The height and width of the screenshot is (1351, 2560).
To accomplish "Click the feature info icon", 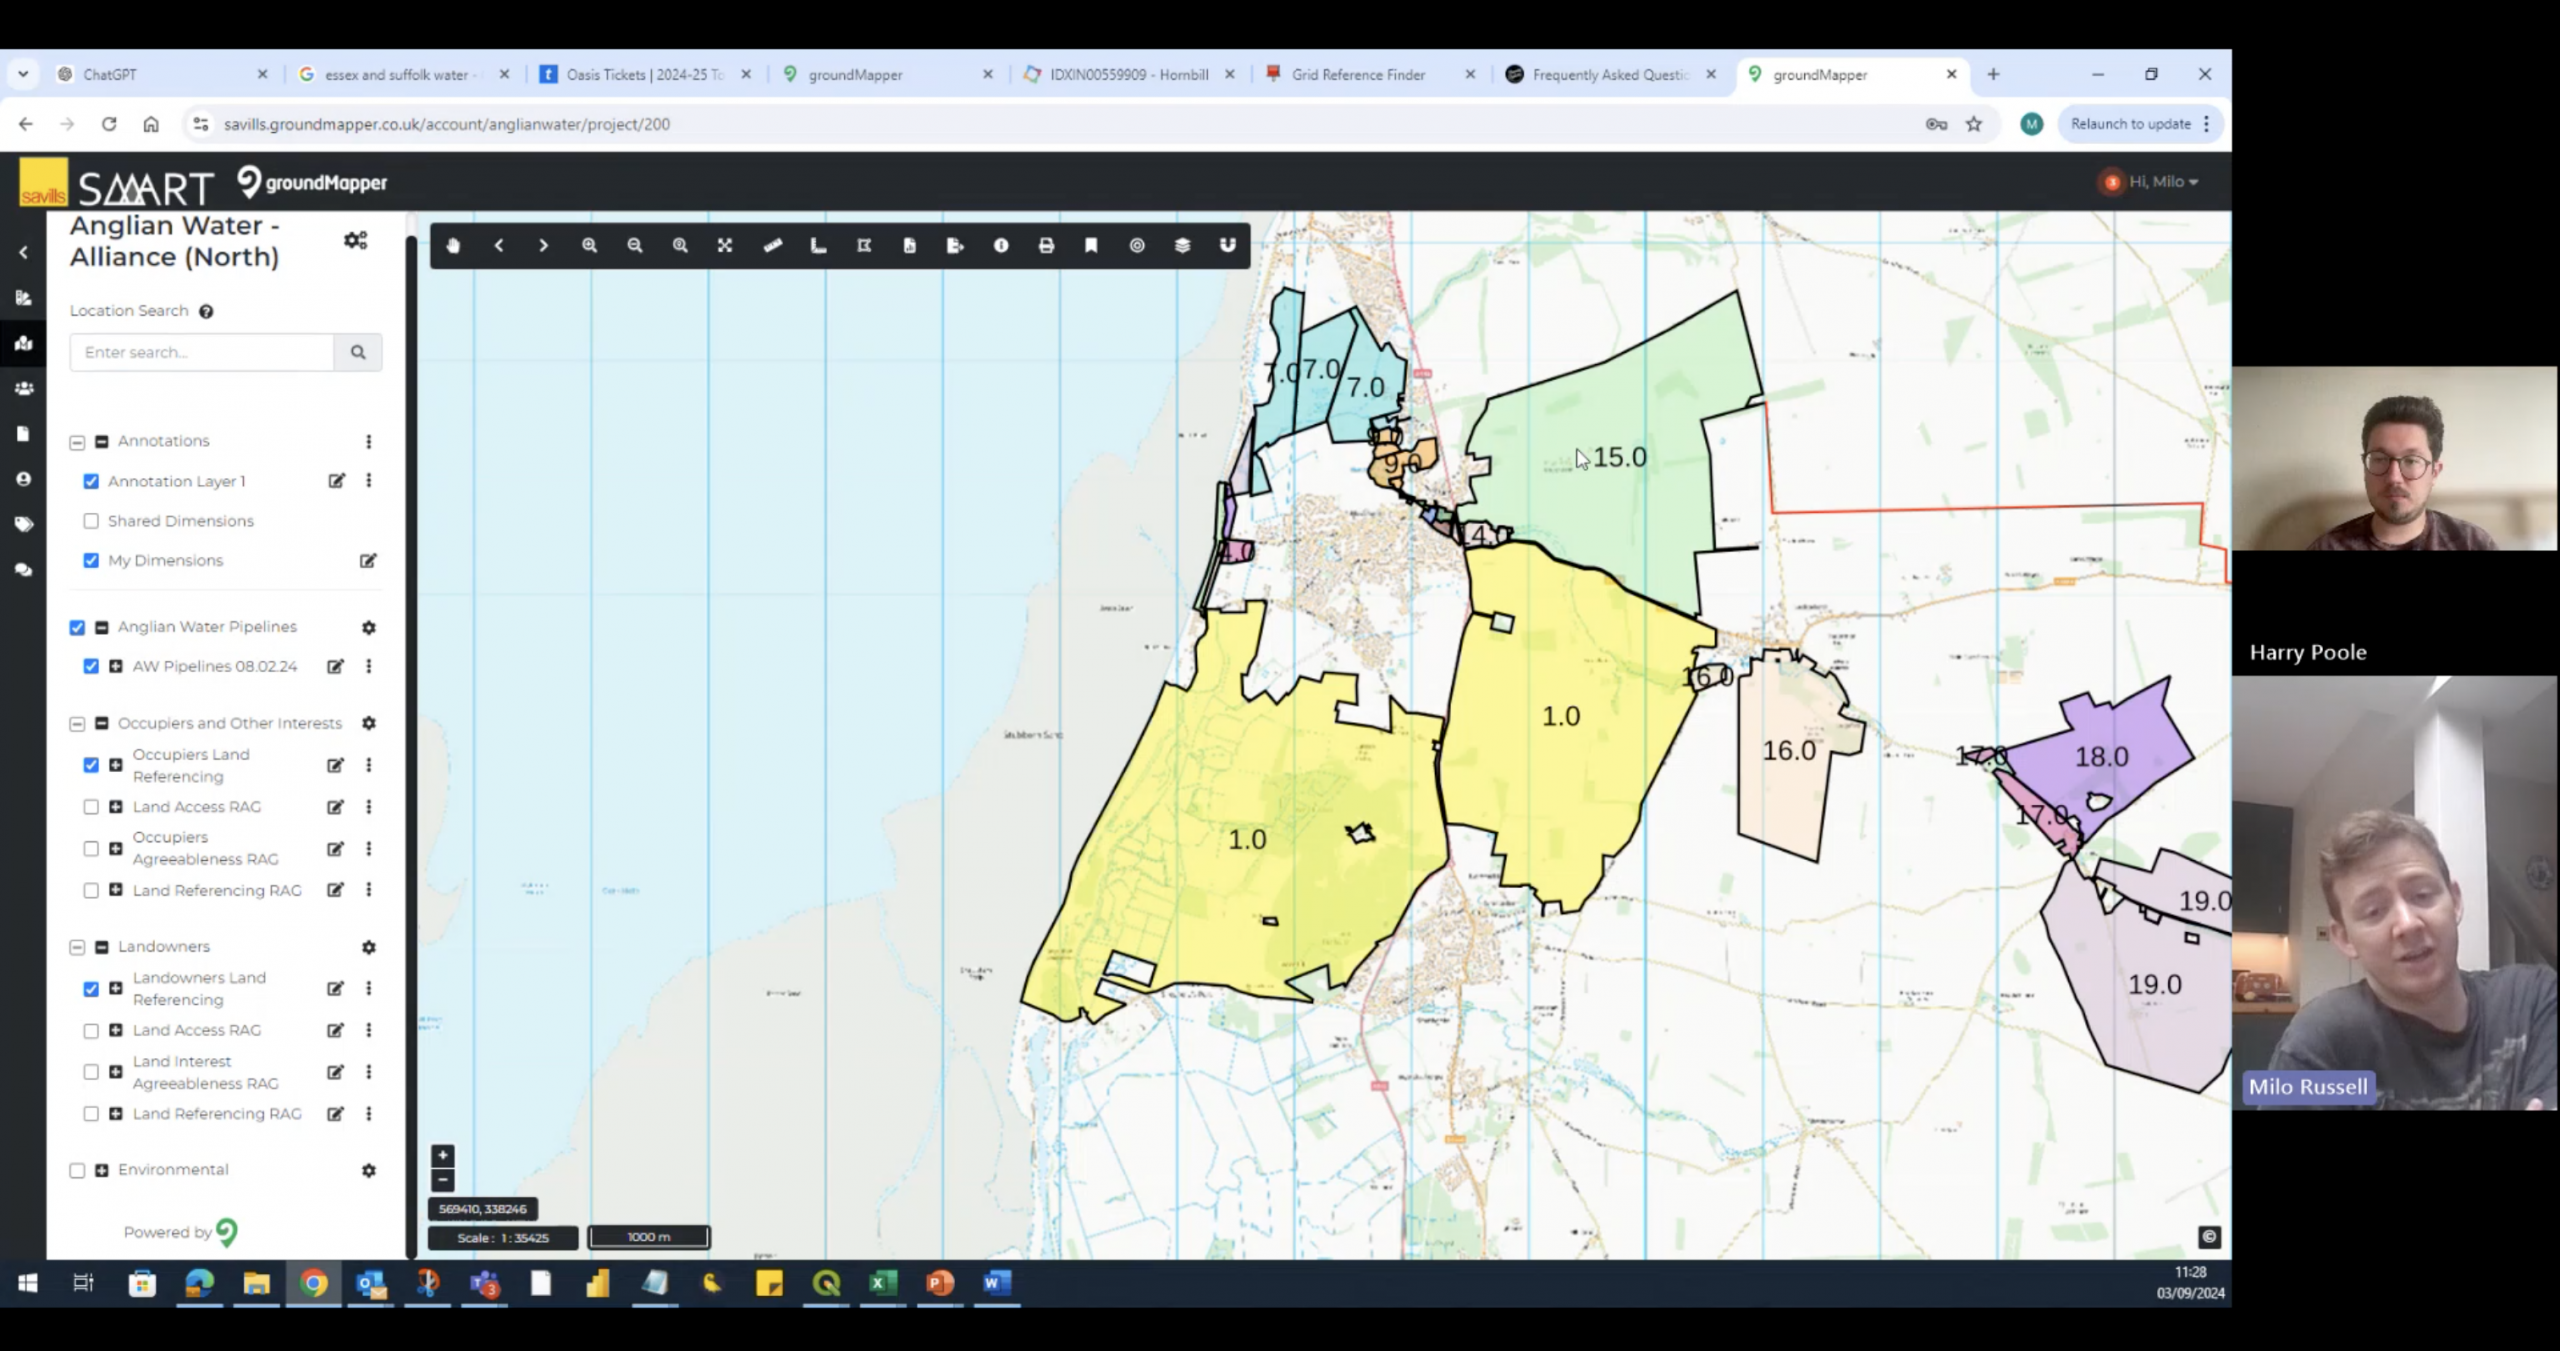I will tap(1000, 246).
